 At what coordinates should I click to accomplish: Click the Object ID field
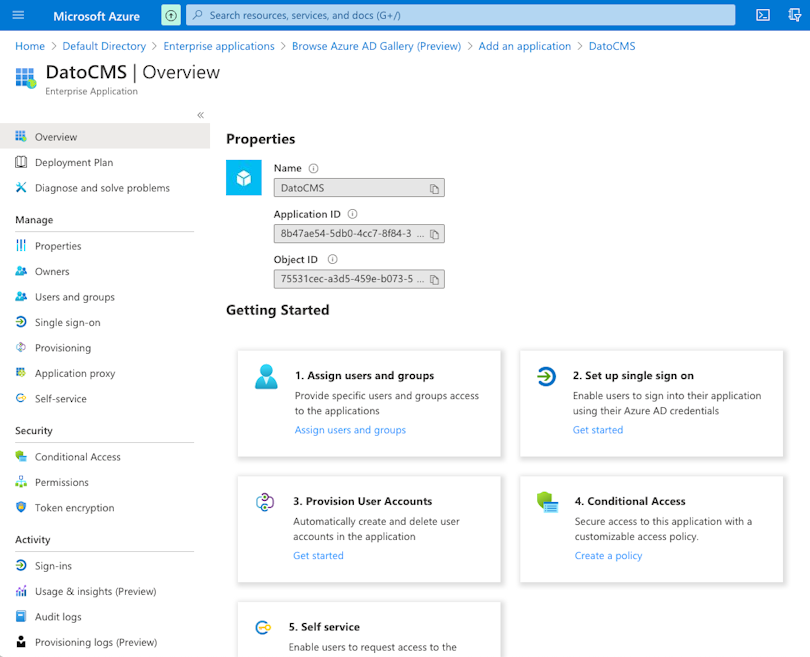coord(359,279)
